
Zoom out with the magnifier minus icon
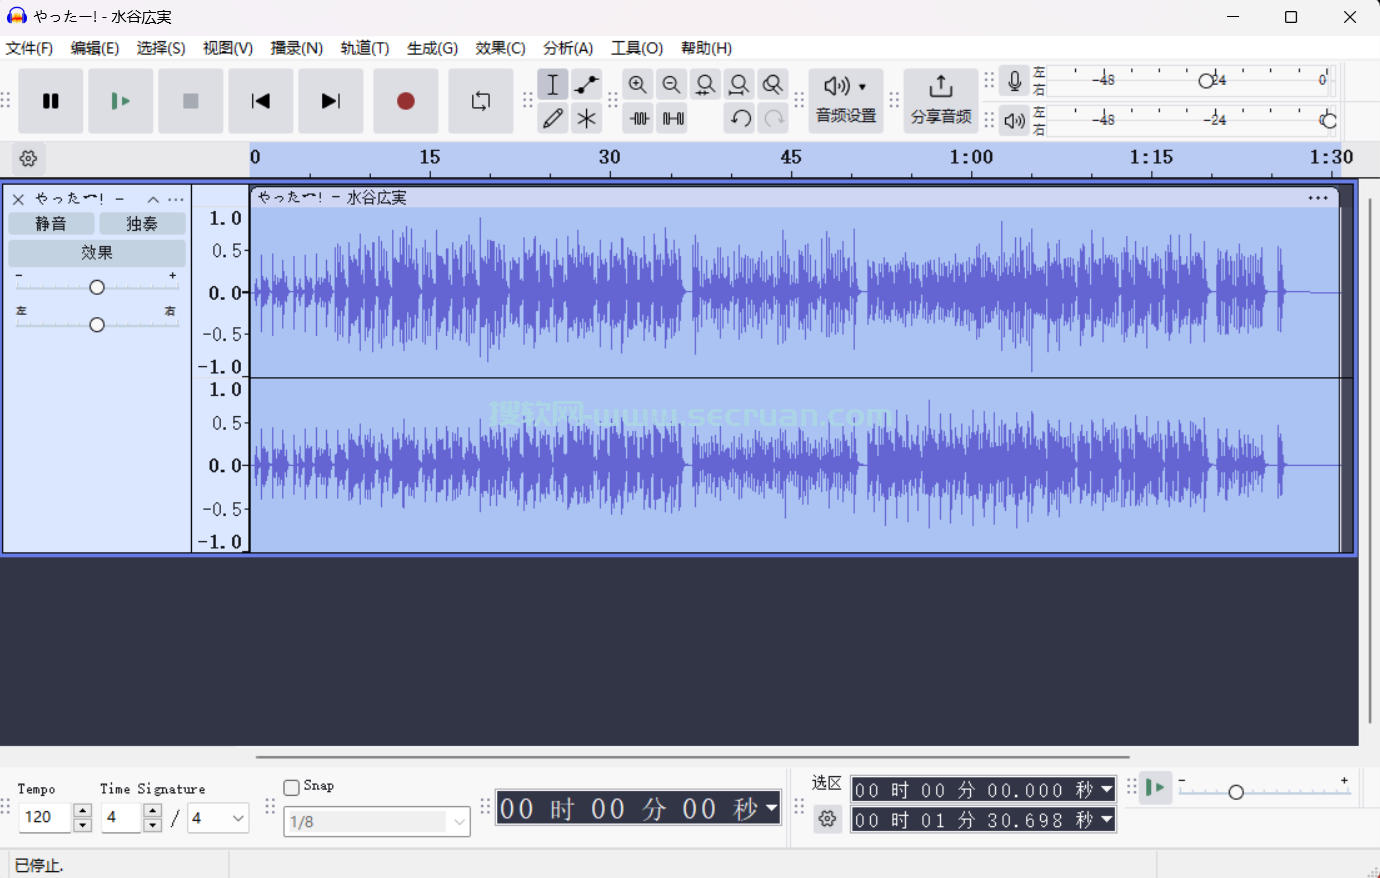672,85
